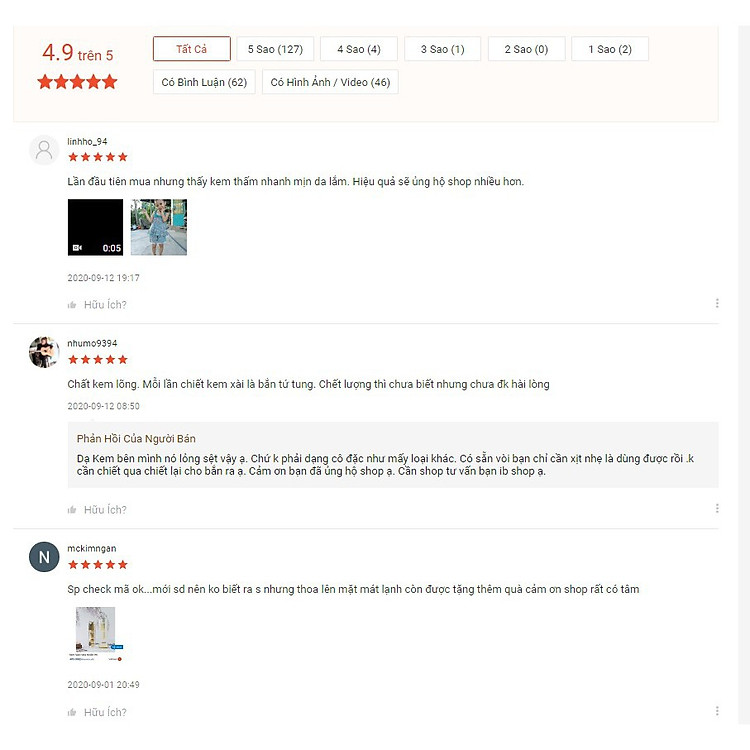Select the Tất Cả filter
750x750 pixels.
191,49
